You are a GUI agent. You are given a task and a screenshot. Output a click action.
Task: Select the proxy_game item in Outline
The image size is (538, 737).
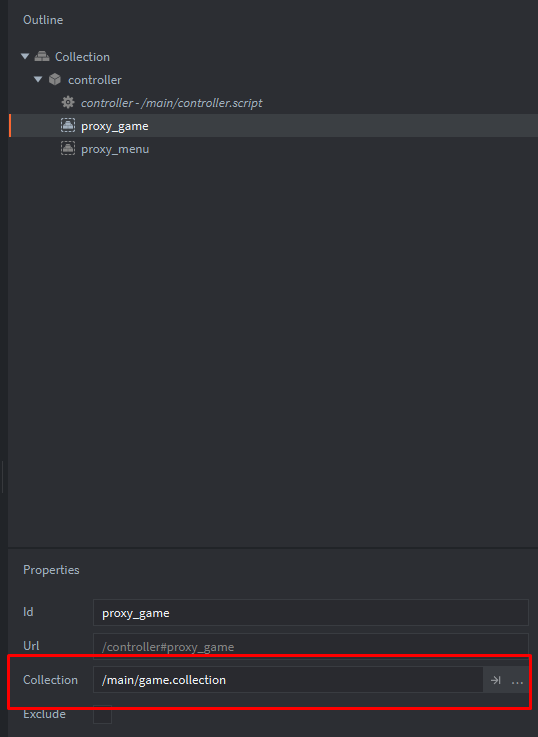115,126
